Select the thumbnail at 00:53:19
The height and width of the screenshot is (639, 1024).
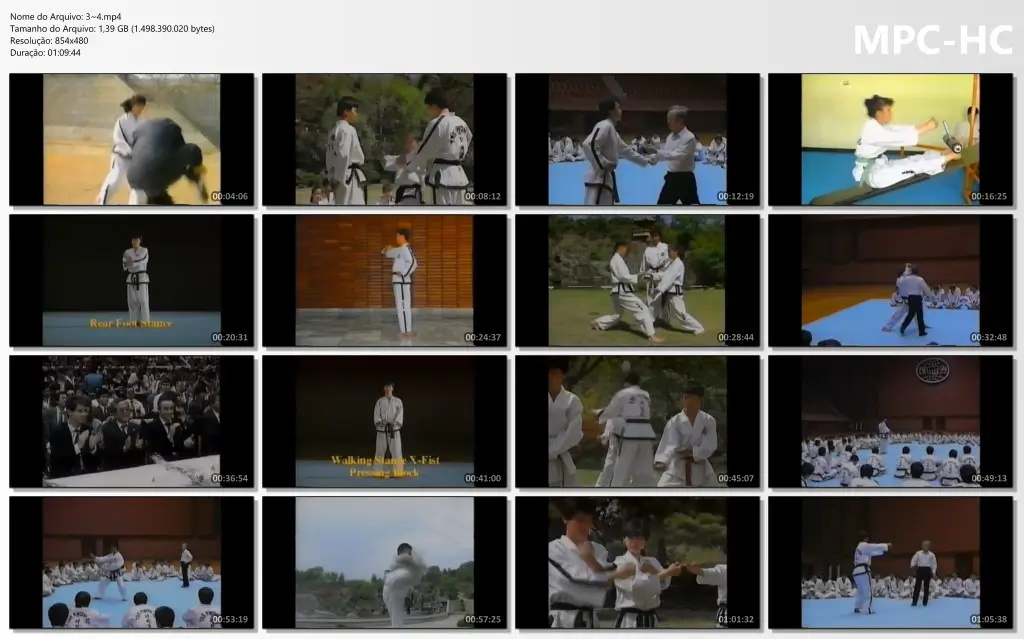coord(131,563)
